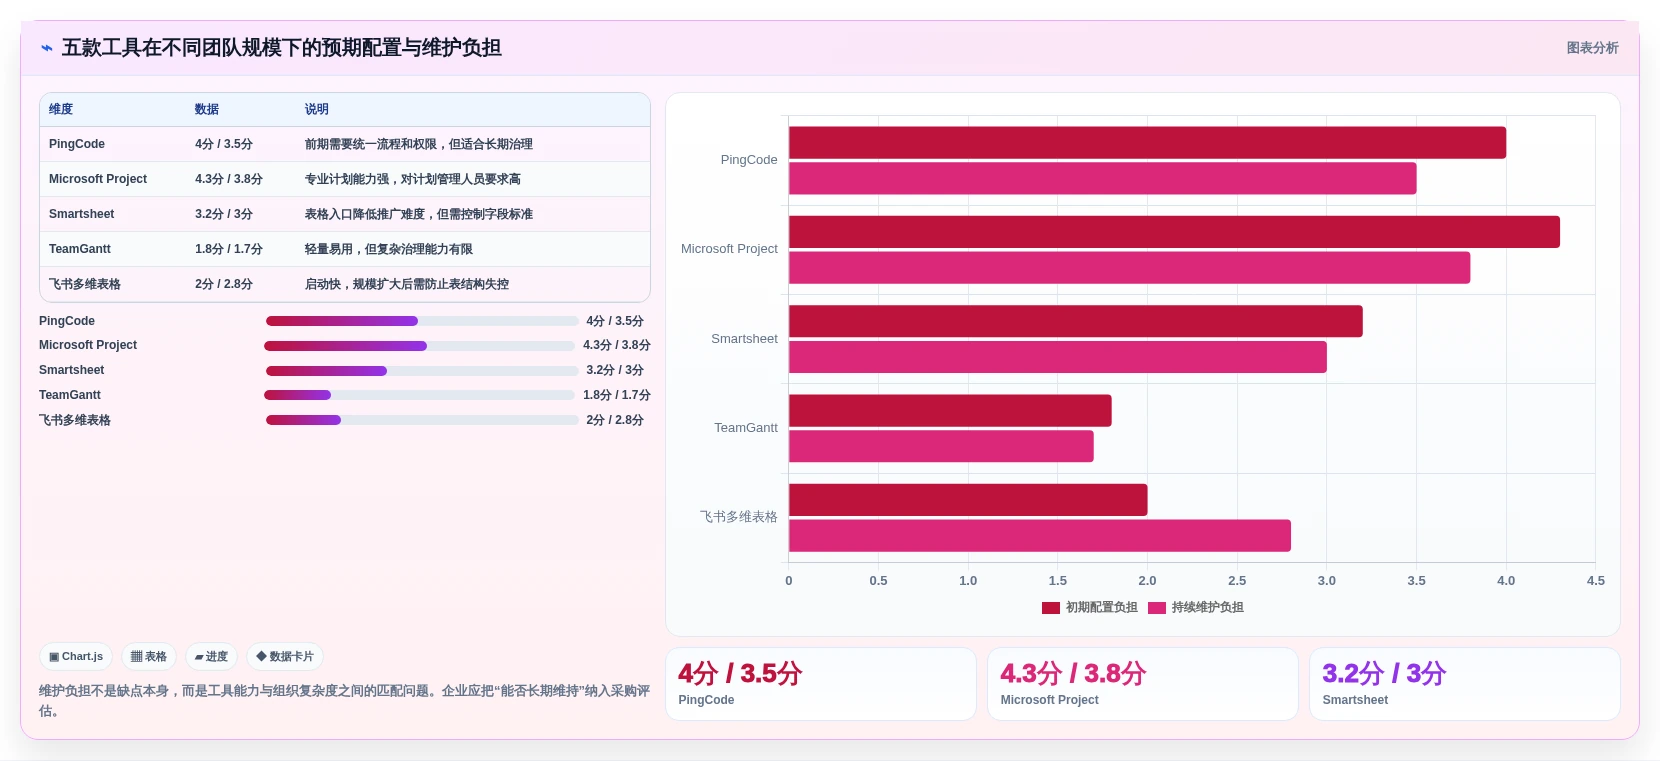Viewport: 1660px width, 761px height.
Task: Click the table cell 1.8分 / 1.7分
Action: pos(229,249)
